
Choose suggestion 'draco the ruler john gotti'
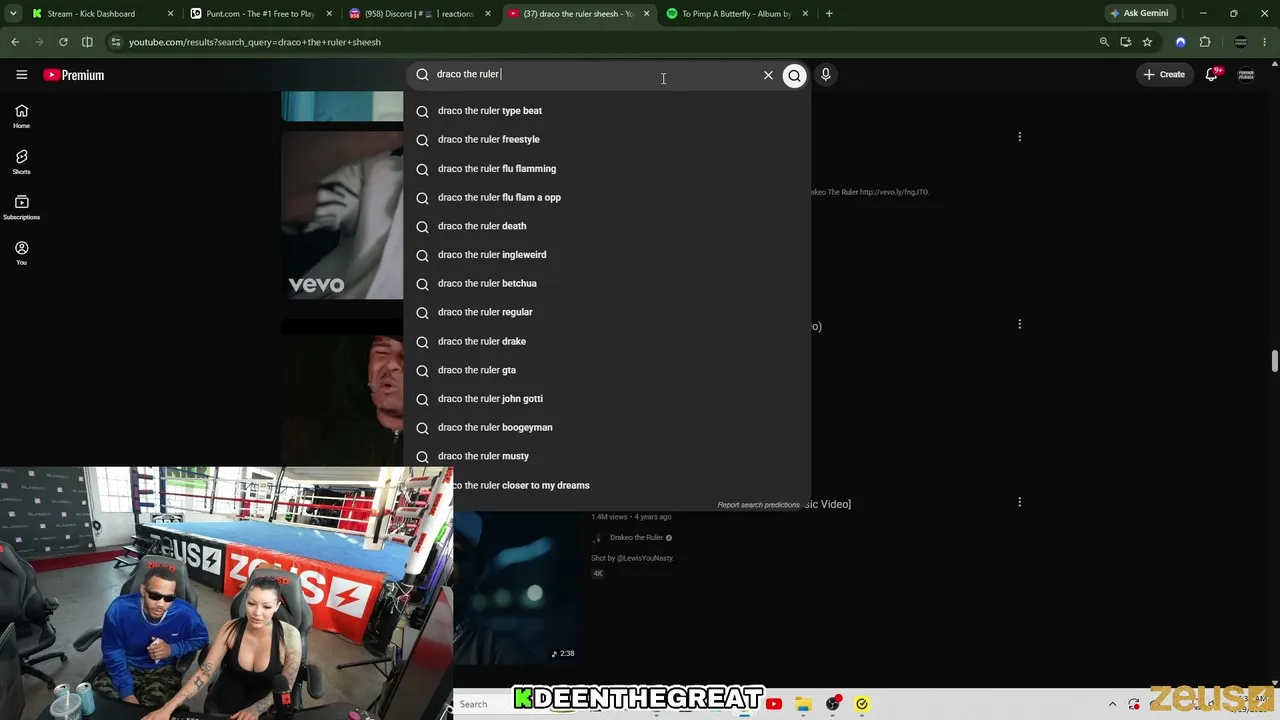[x=606, y=399]
